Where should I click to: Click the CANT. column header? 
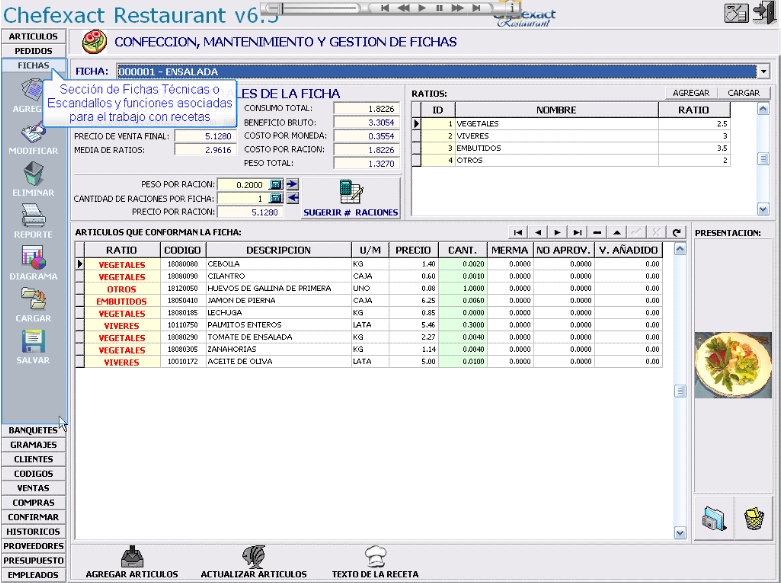463,250
